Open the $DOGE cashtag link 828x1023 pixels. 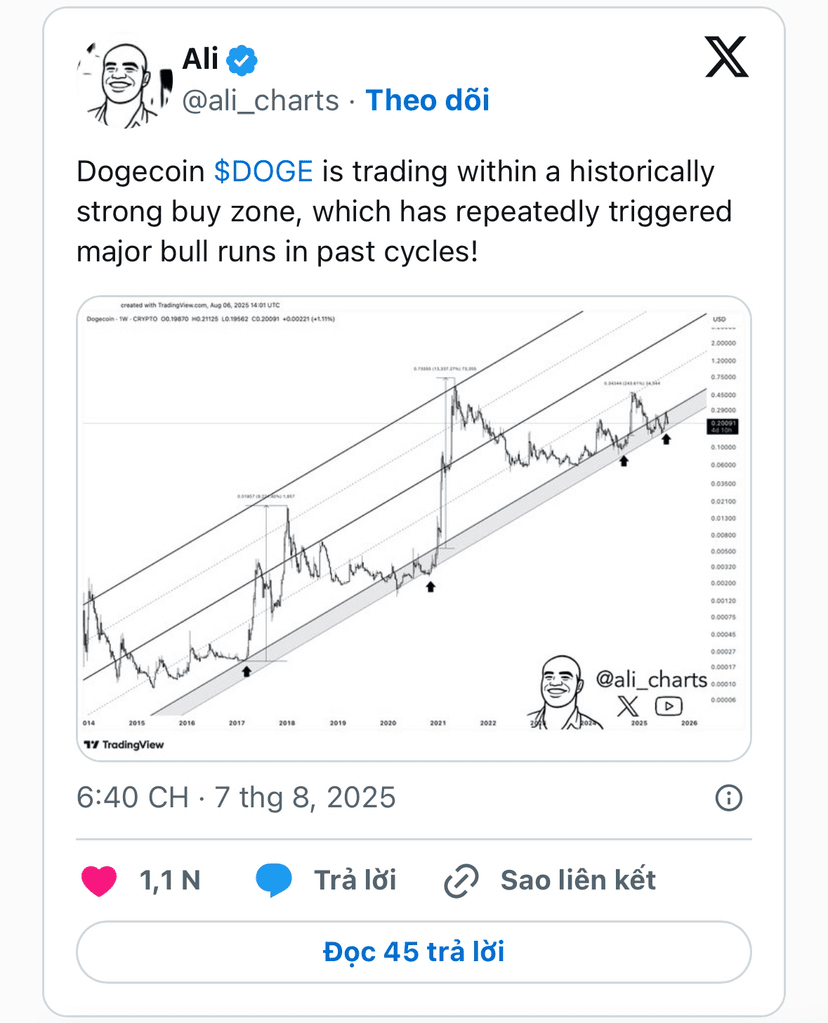click(264, 172)
